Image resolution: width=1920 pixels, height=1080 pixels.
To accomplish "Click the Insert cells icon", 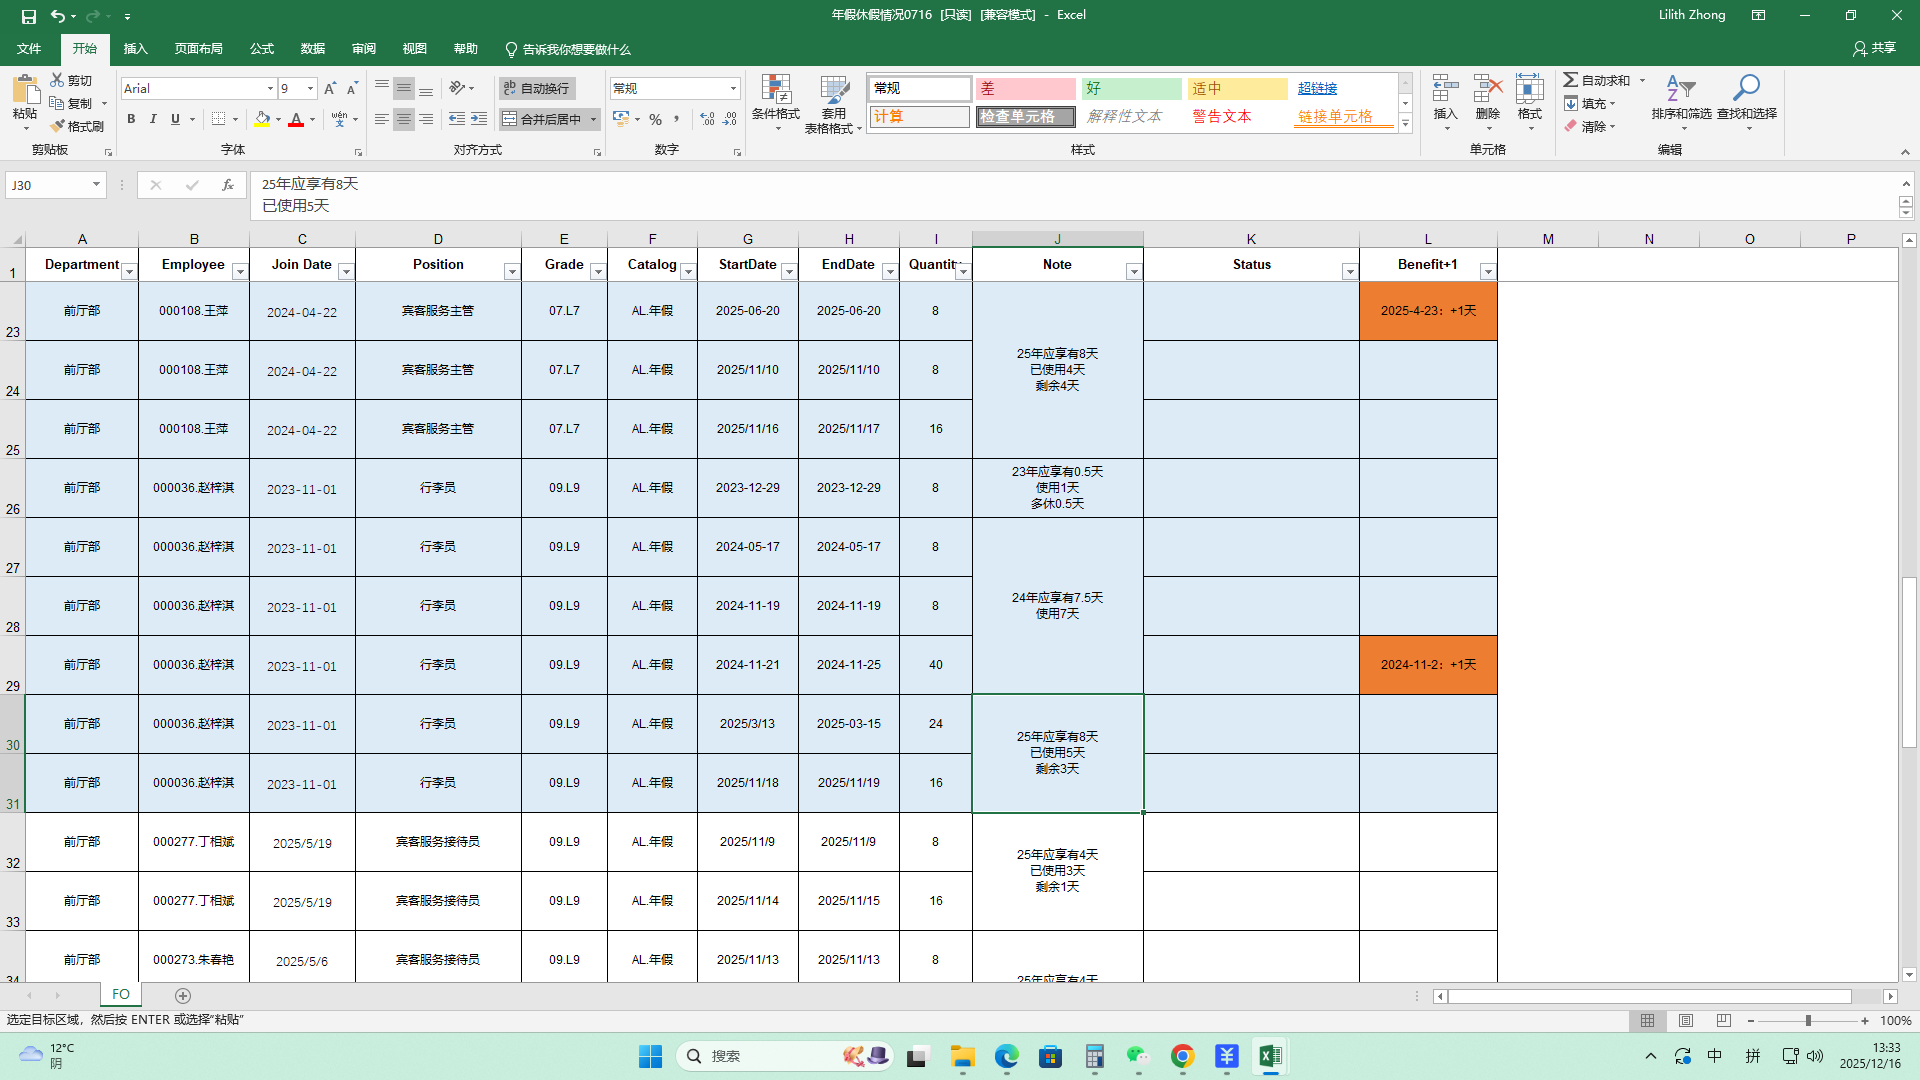I will tap(1445, 90).
